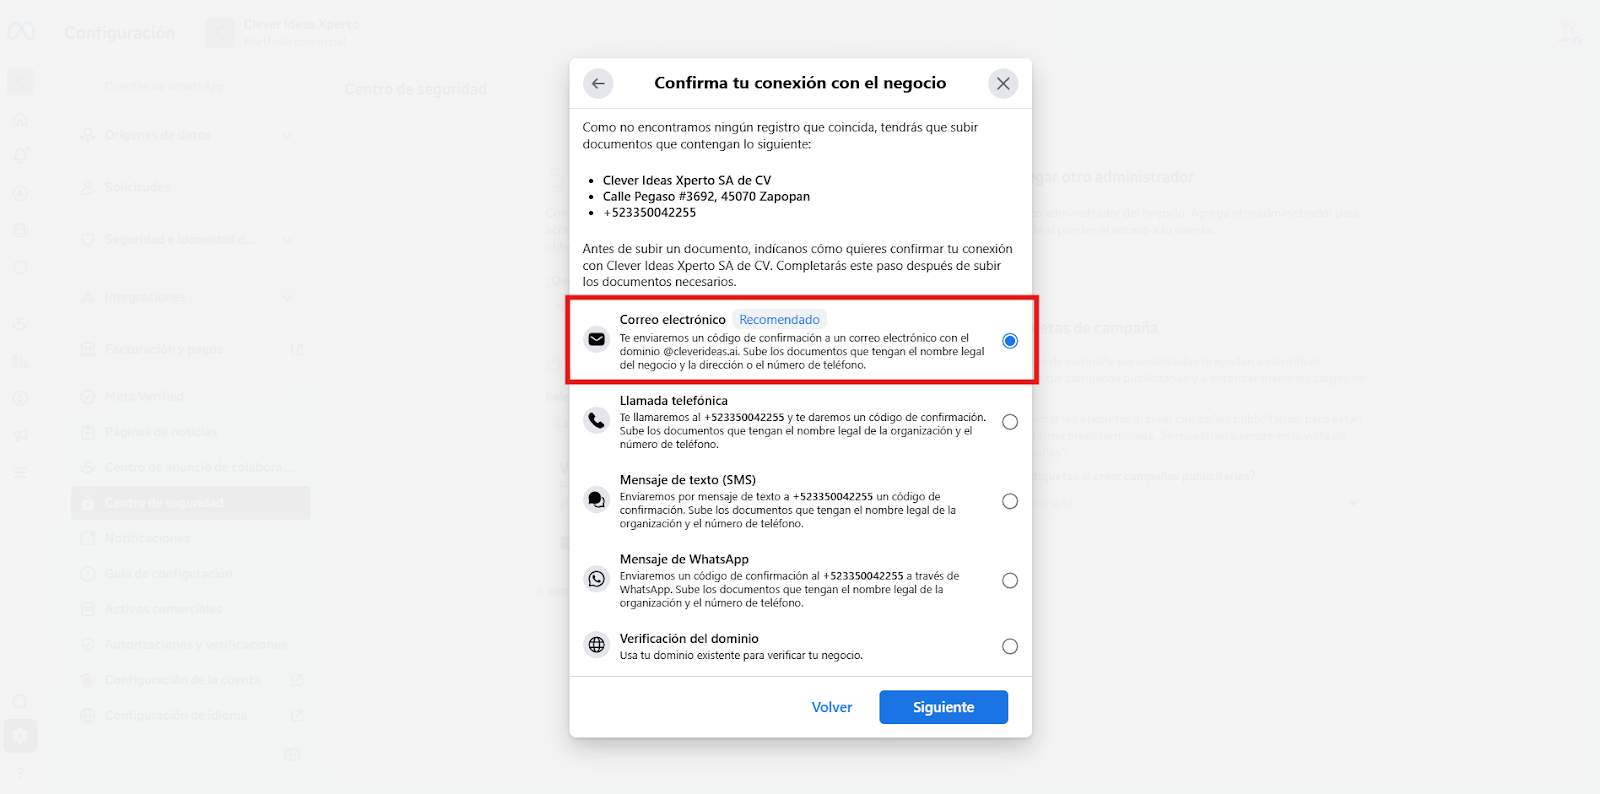Click the phone icon for Llamada telefónica
The width and height of the screenshot is (1600, 794).
pos(597,421)
